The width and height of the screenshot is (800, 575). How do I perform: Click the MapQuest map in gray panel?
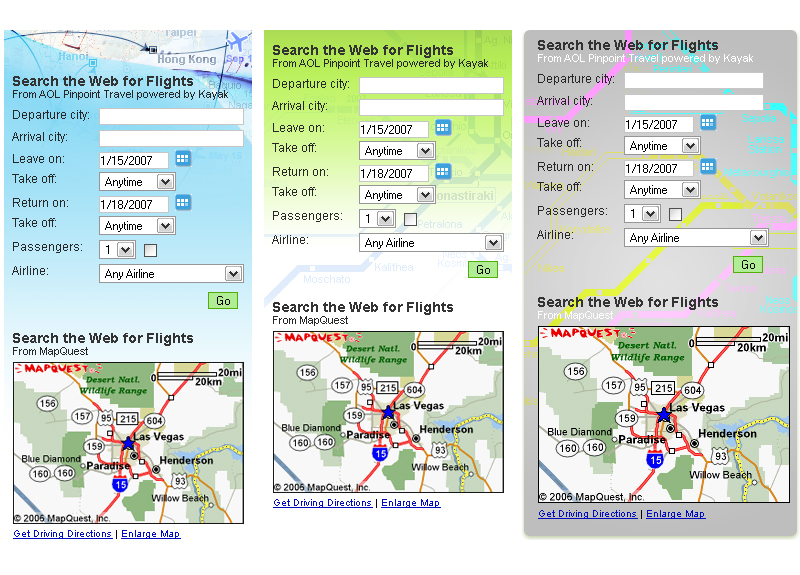click(x=664, y=414)
